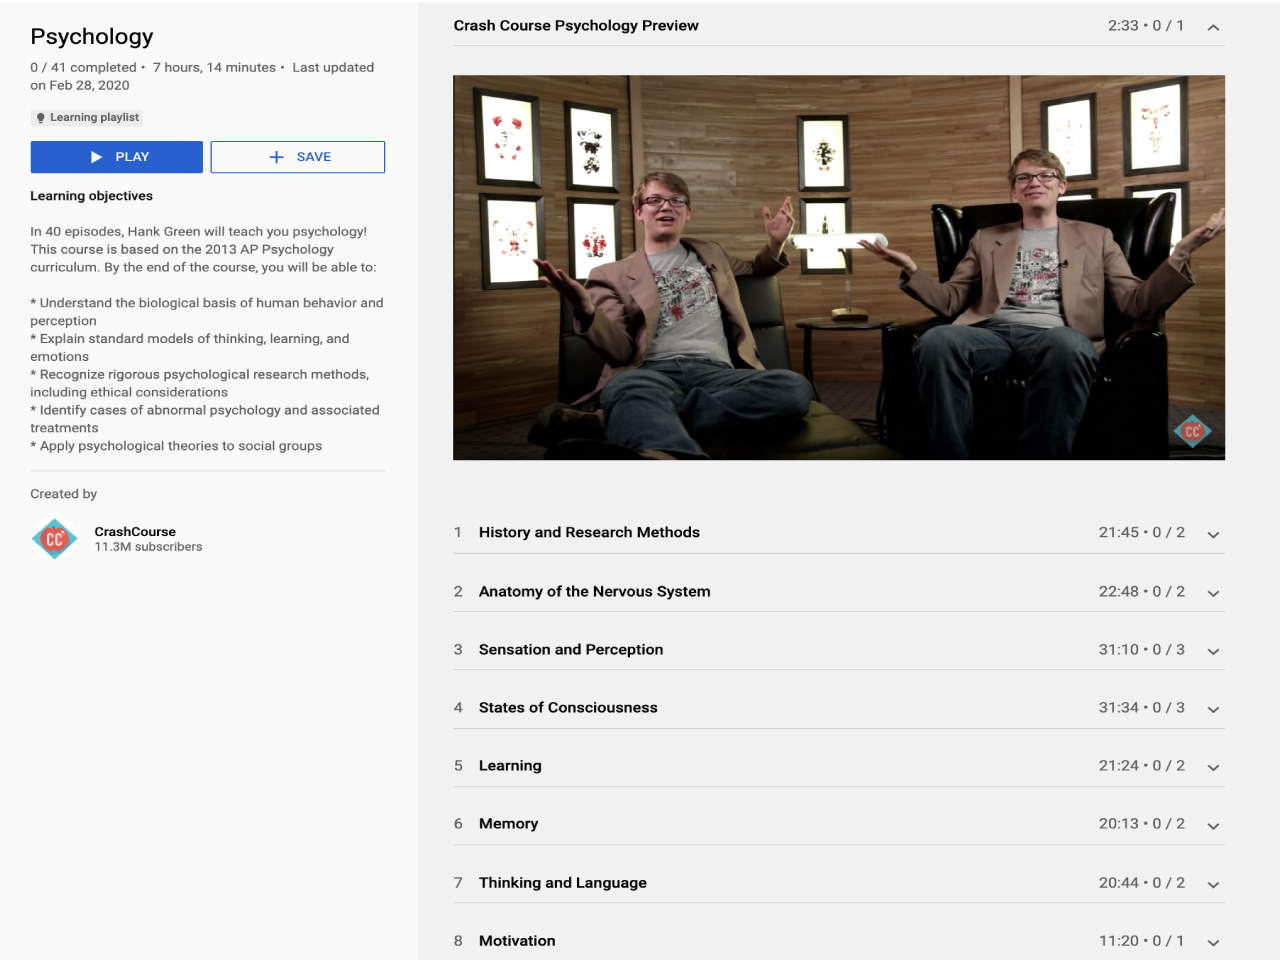
Task: Select the Memory section title
Action: (508, 823)
